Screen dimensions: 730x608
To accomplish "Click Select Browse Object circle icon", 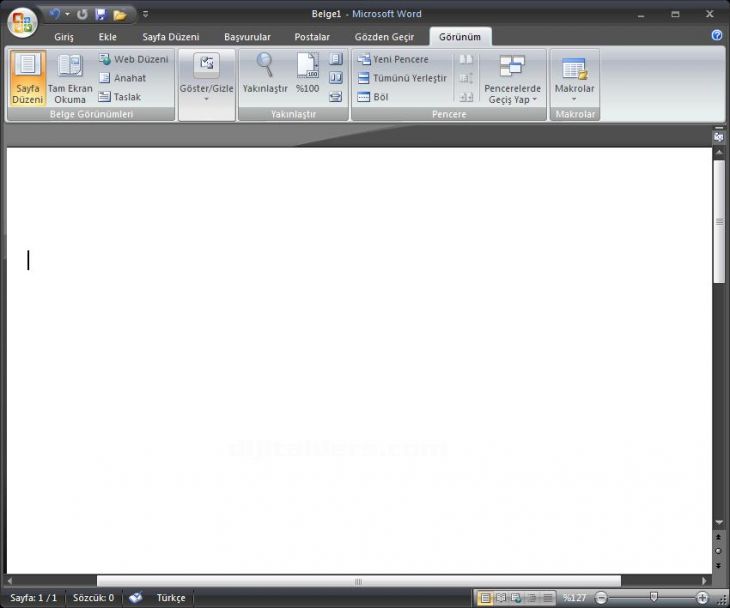I will (718, 551).
